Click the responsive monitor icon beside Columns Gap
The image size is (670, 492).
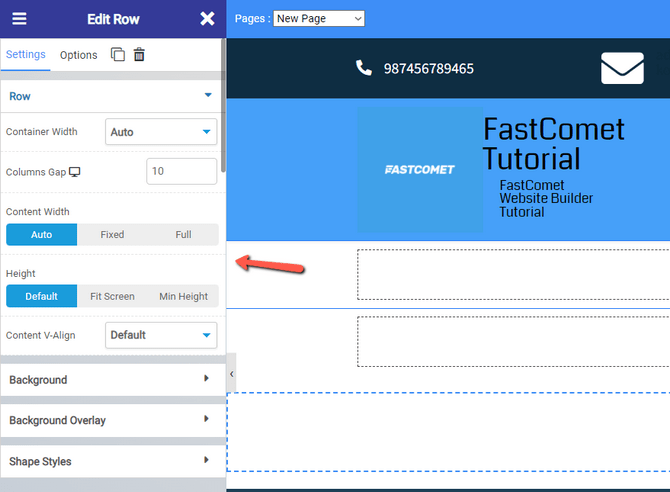(x=75, y=172)
